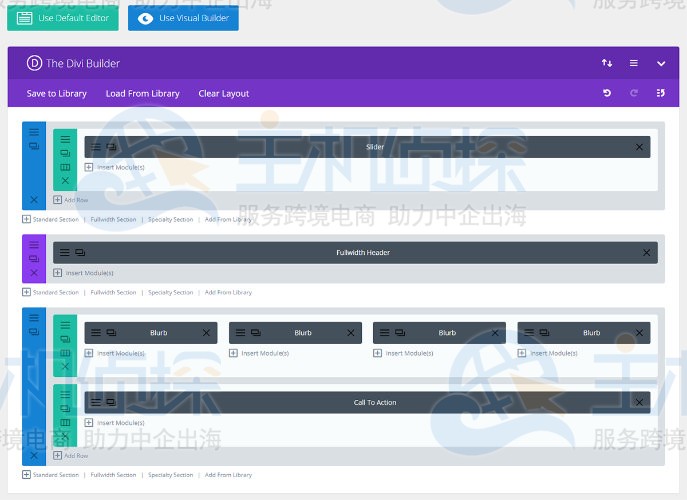Image resolution: width=687 pixels, height=500 pixels.
Task: Duplicate the Fullwidth Header module
Action: 80,252
